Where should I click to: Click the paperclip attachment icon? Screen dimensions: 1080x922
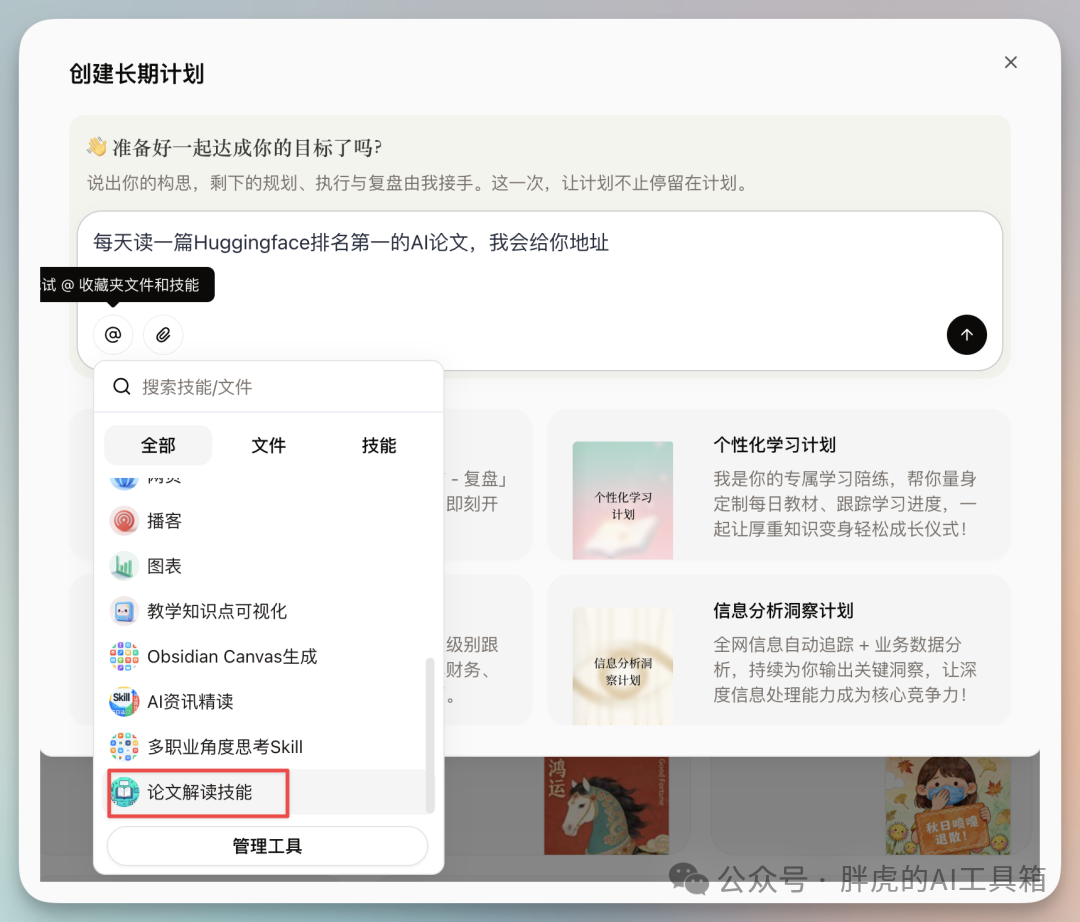[163, 335]
